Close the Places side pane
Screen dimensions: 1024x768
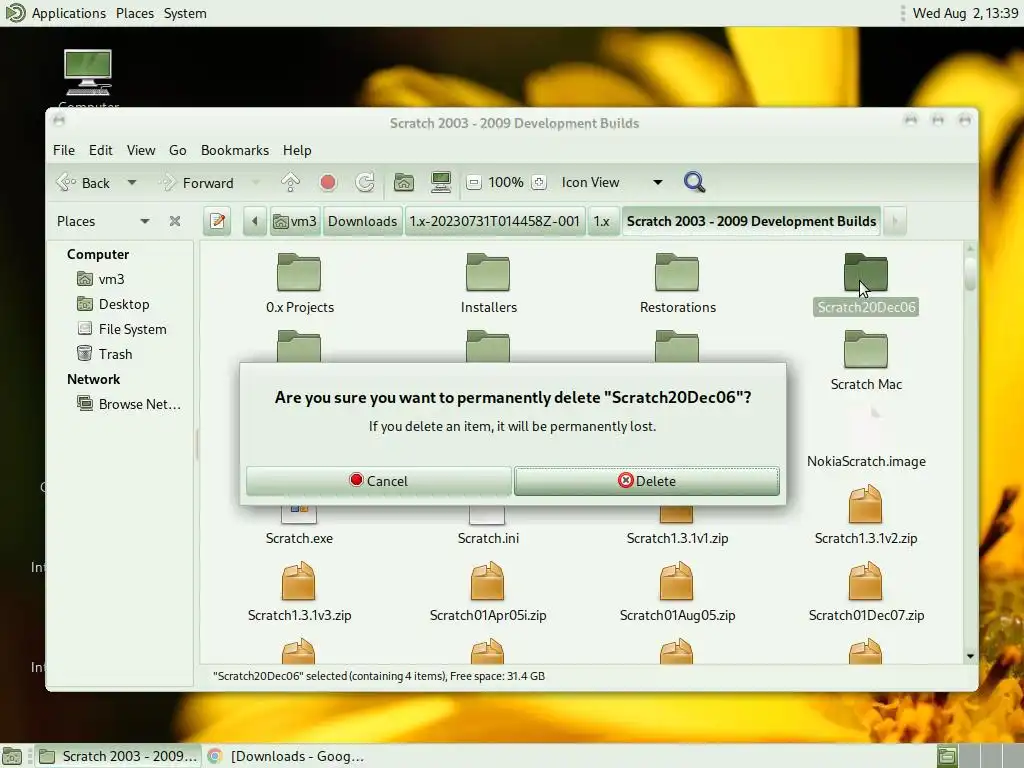click(174, 221)
